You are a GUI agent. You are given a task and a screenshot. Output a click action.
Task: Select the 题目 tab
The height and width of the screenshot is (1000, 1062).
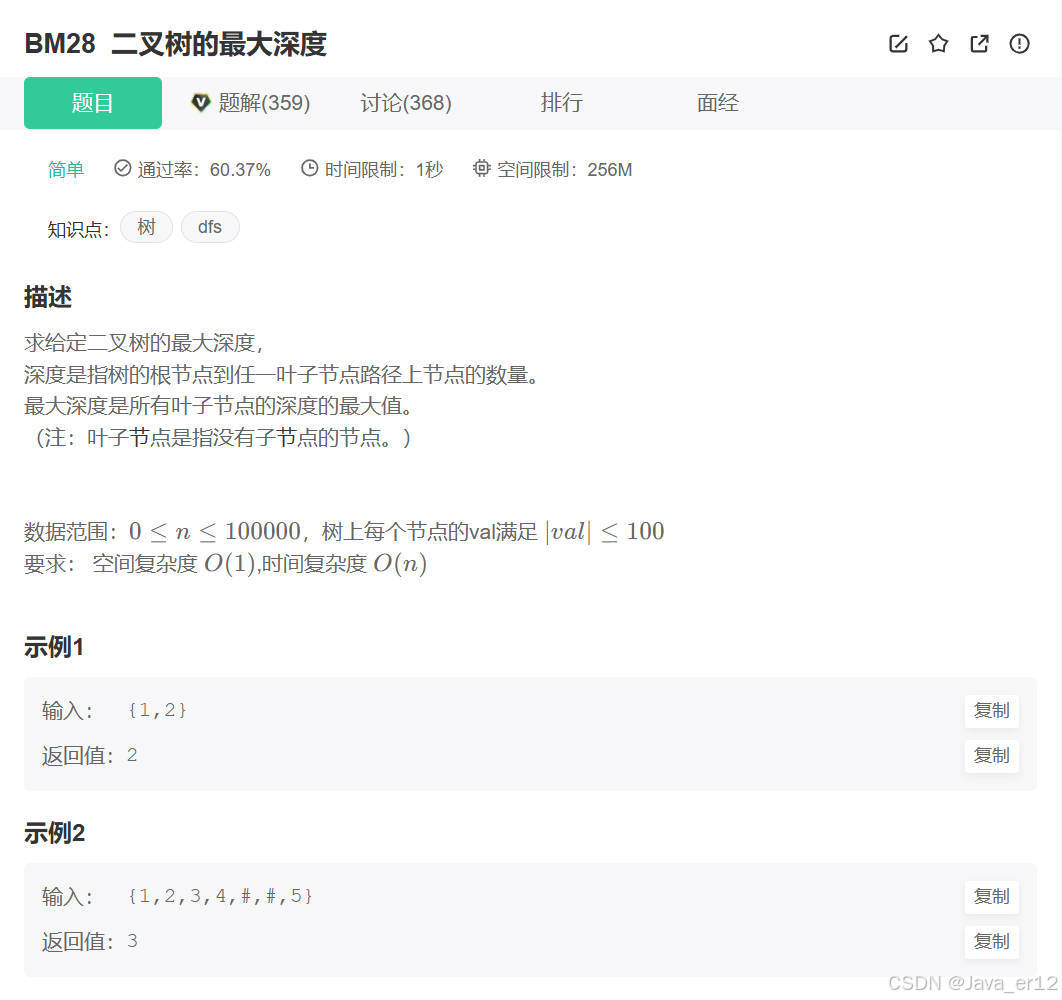[92, 102]
